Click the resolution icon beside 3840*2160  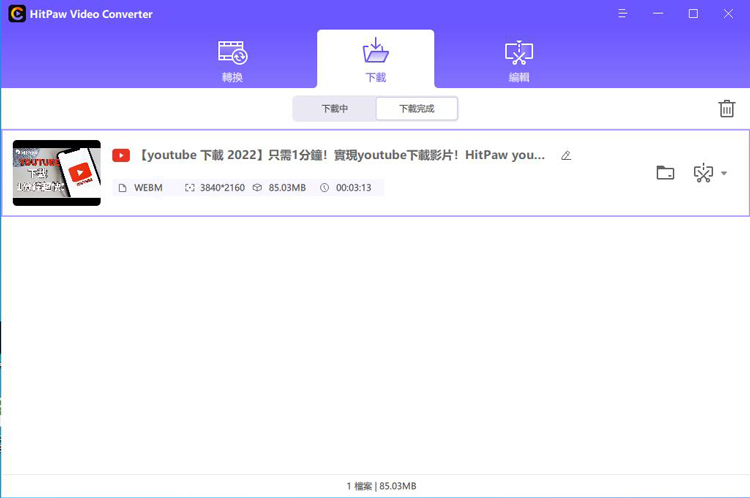[189, 188]
